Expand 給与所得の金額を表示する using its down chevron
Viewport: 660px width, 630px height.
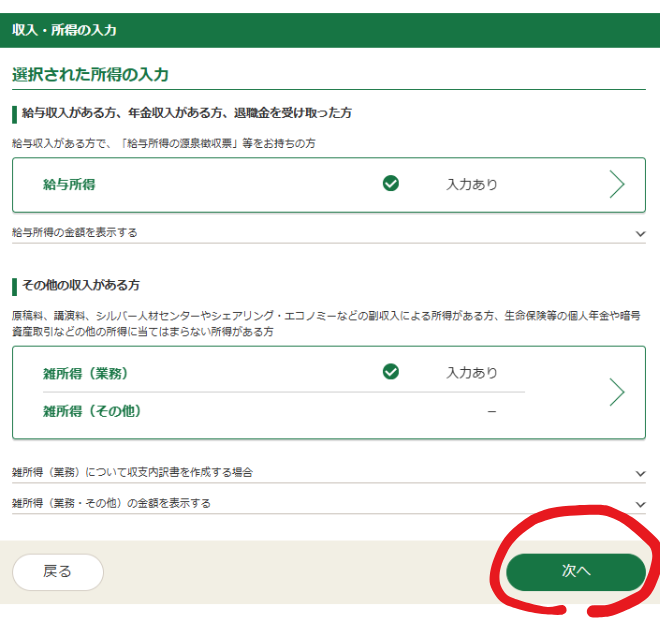click(x=640, y=233)
